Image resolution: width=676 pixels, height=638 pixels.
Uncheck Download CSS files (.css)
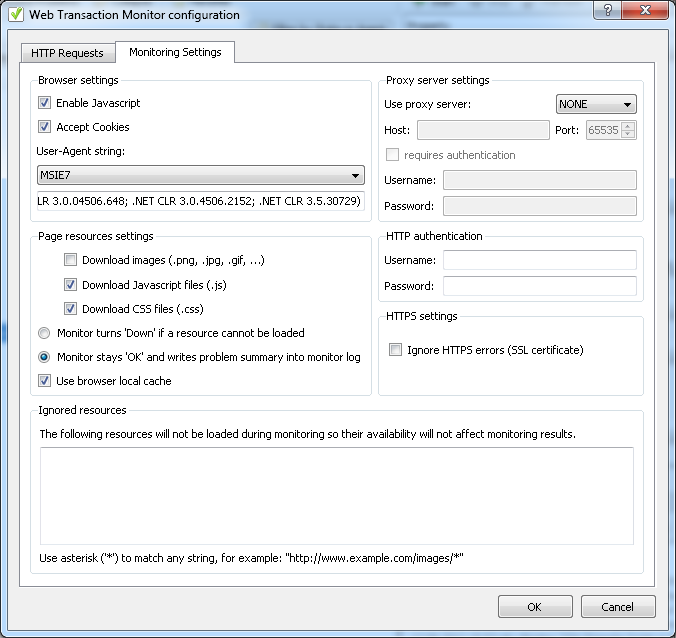point(70,309)
